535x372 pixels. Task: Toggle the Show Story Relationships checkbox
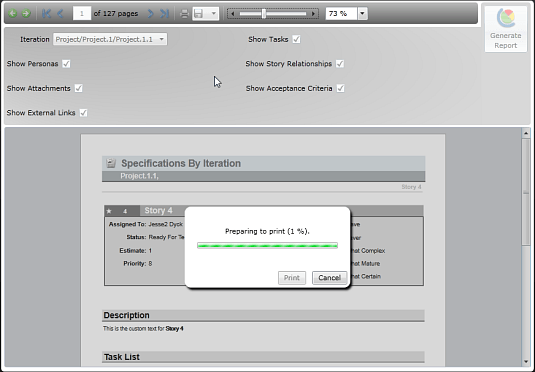click(340, 64)
